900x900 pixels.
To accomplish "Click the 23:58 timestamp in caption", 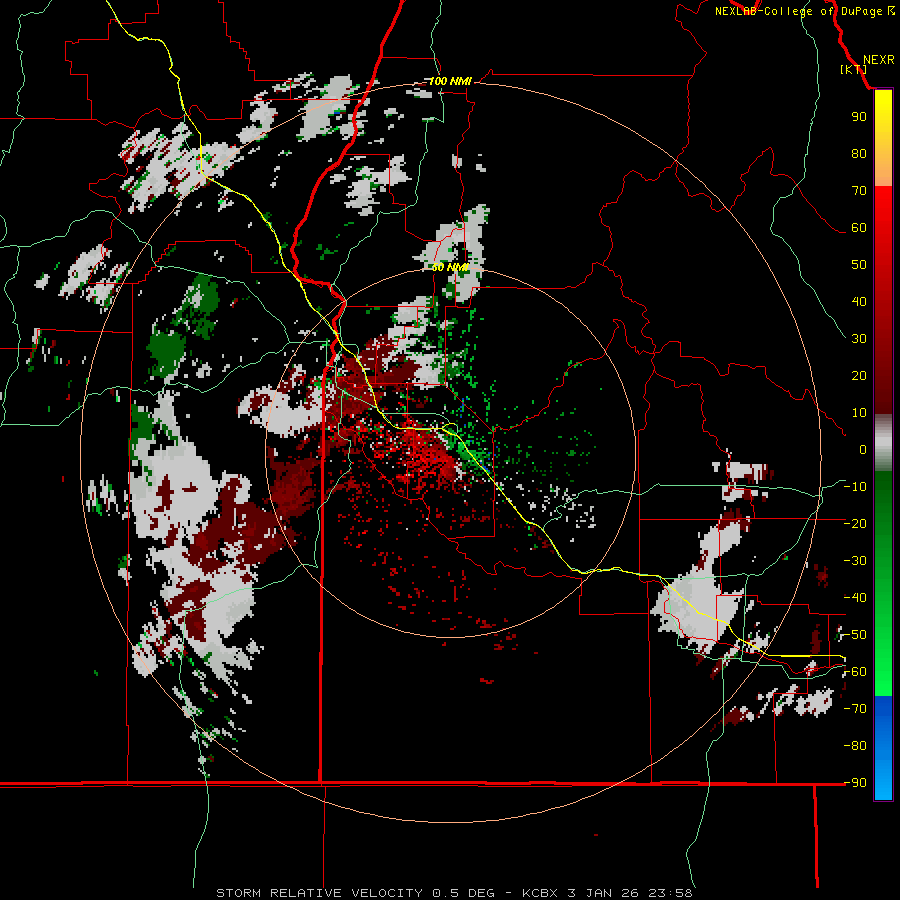I will click(670, 893).
